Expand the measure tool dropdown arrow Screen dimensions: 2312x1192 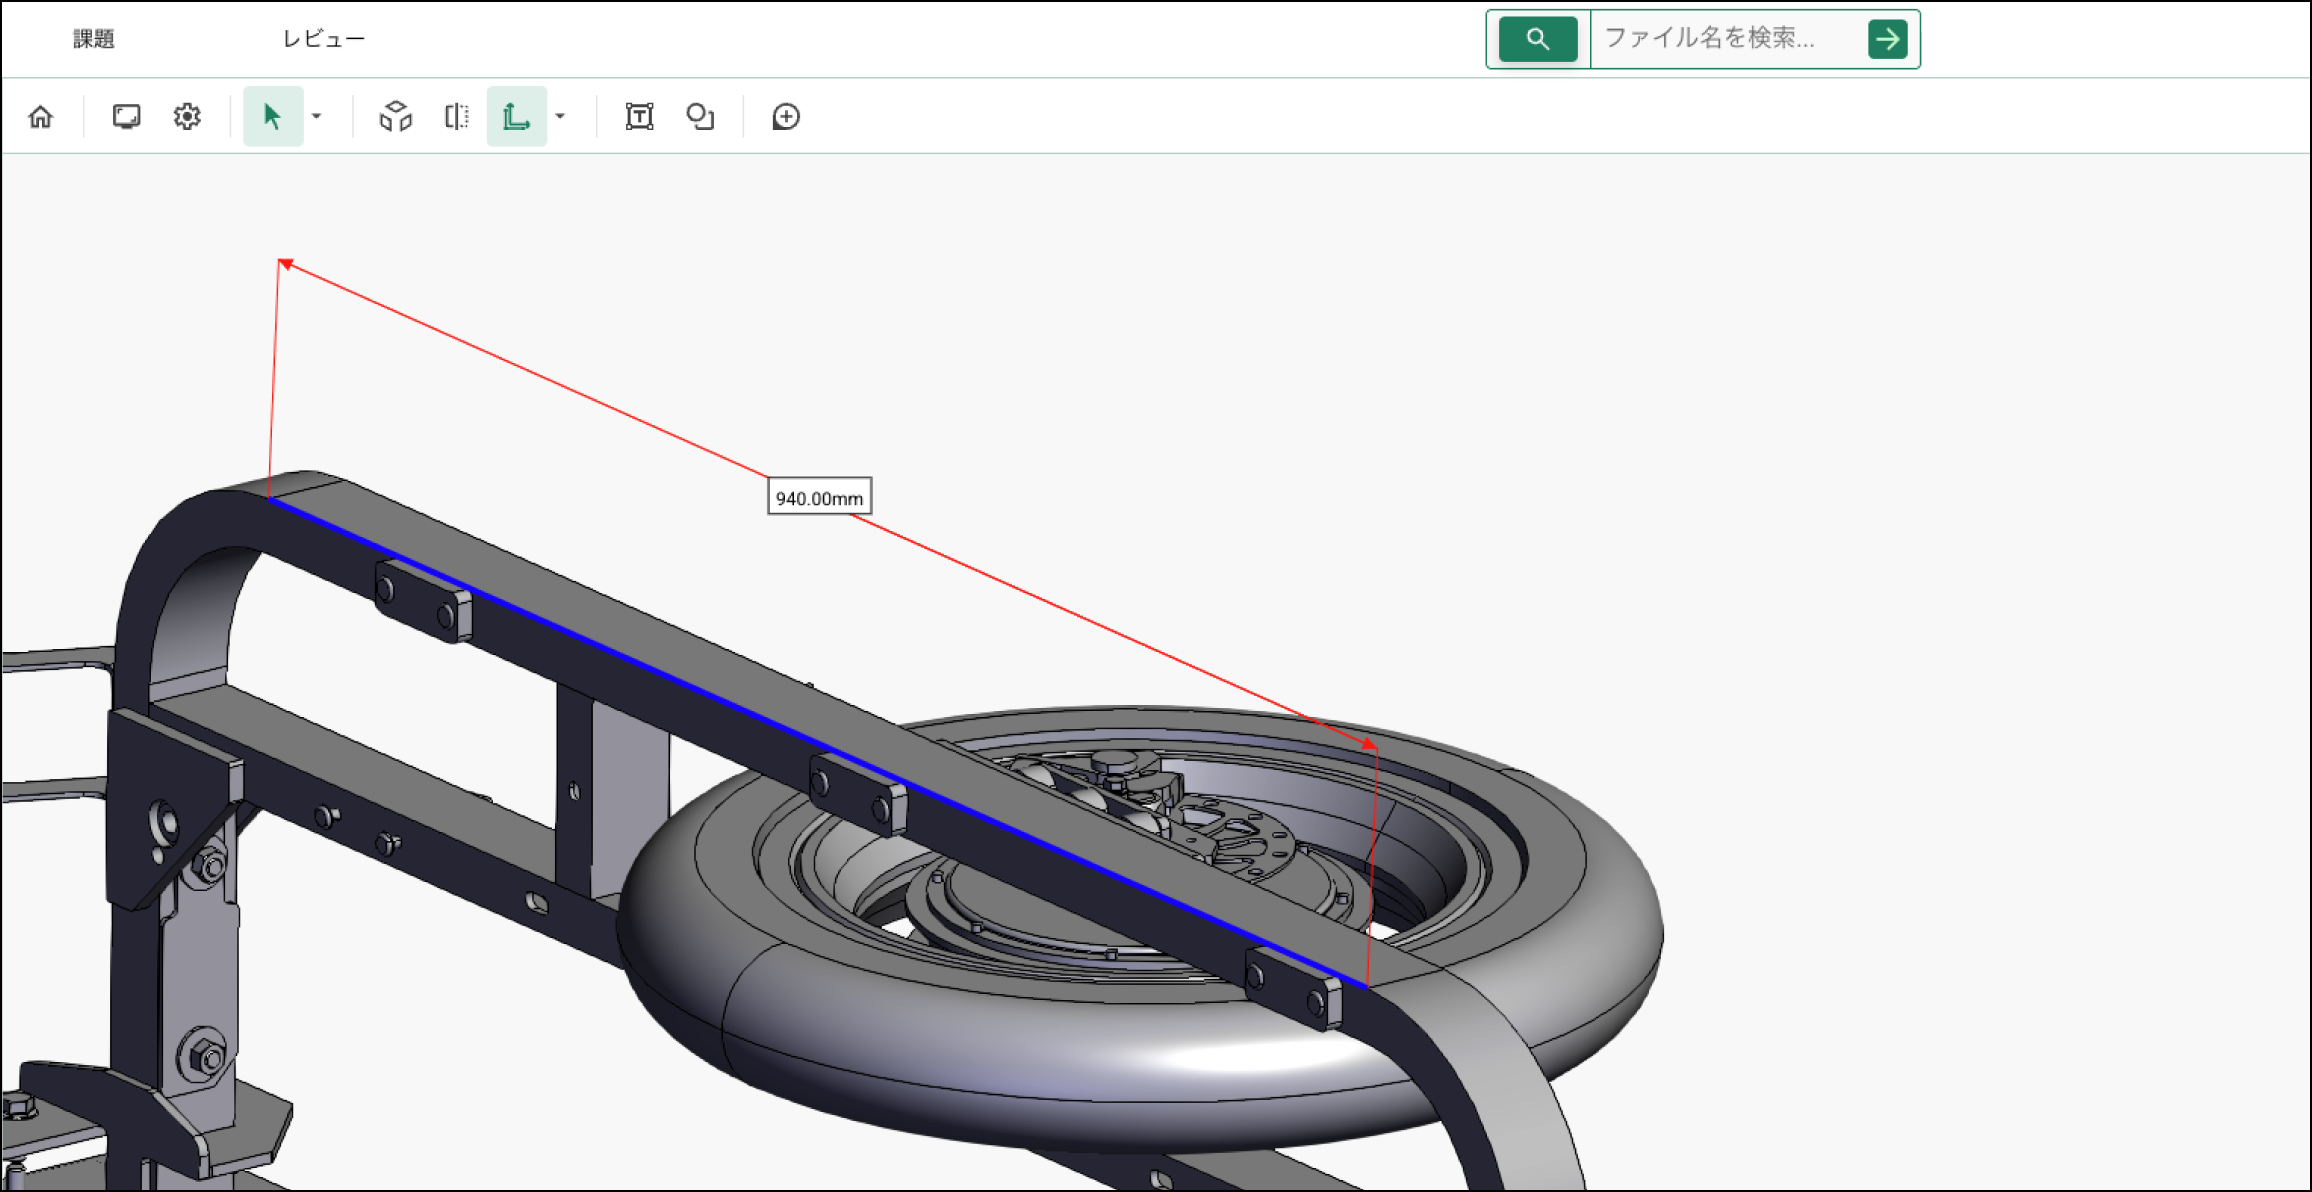561,117
